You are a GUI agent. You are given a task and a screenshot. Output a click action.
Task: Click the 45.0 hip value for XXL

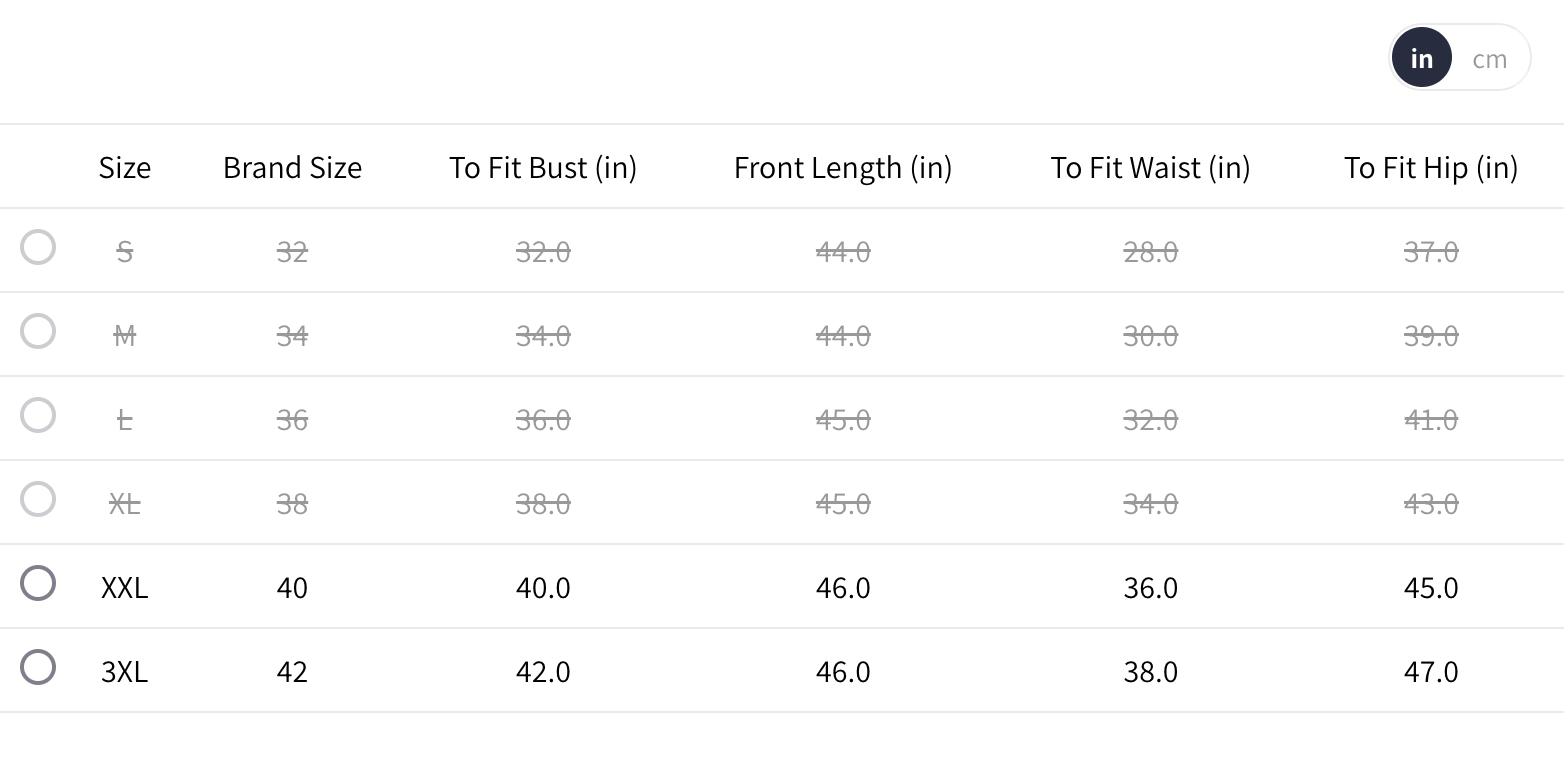tap(1430, 587)
